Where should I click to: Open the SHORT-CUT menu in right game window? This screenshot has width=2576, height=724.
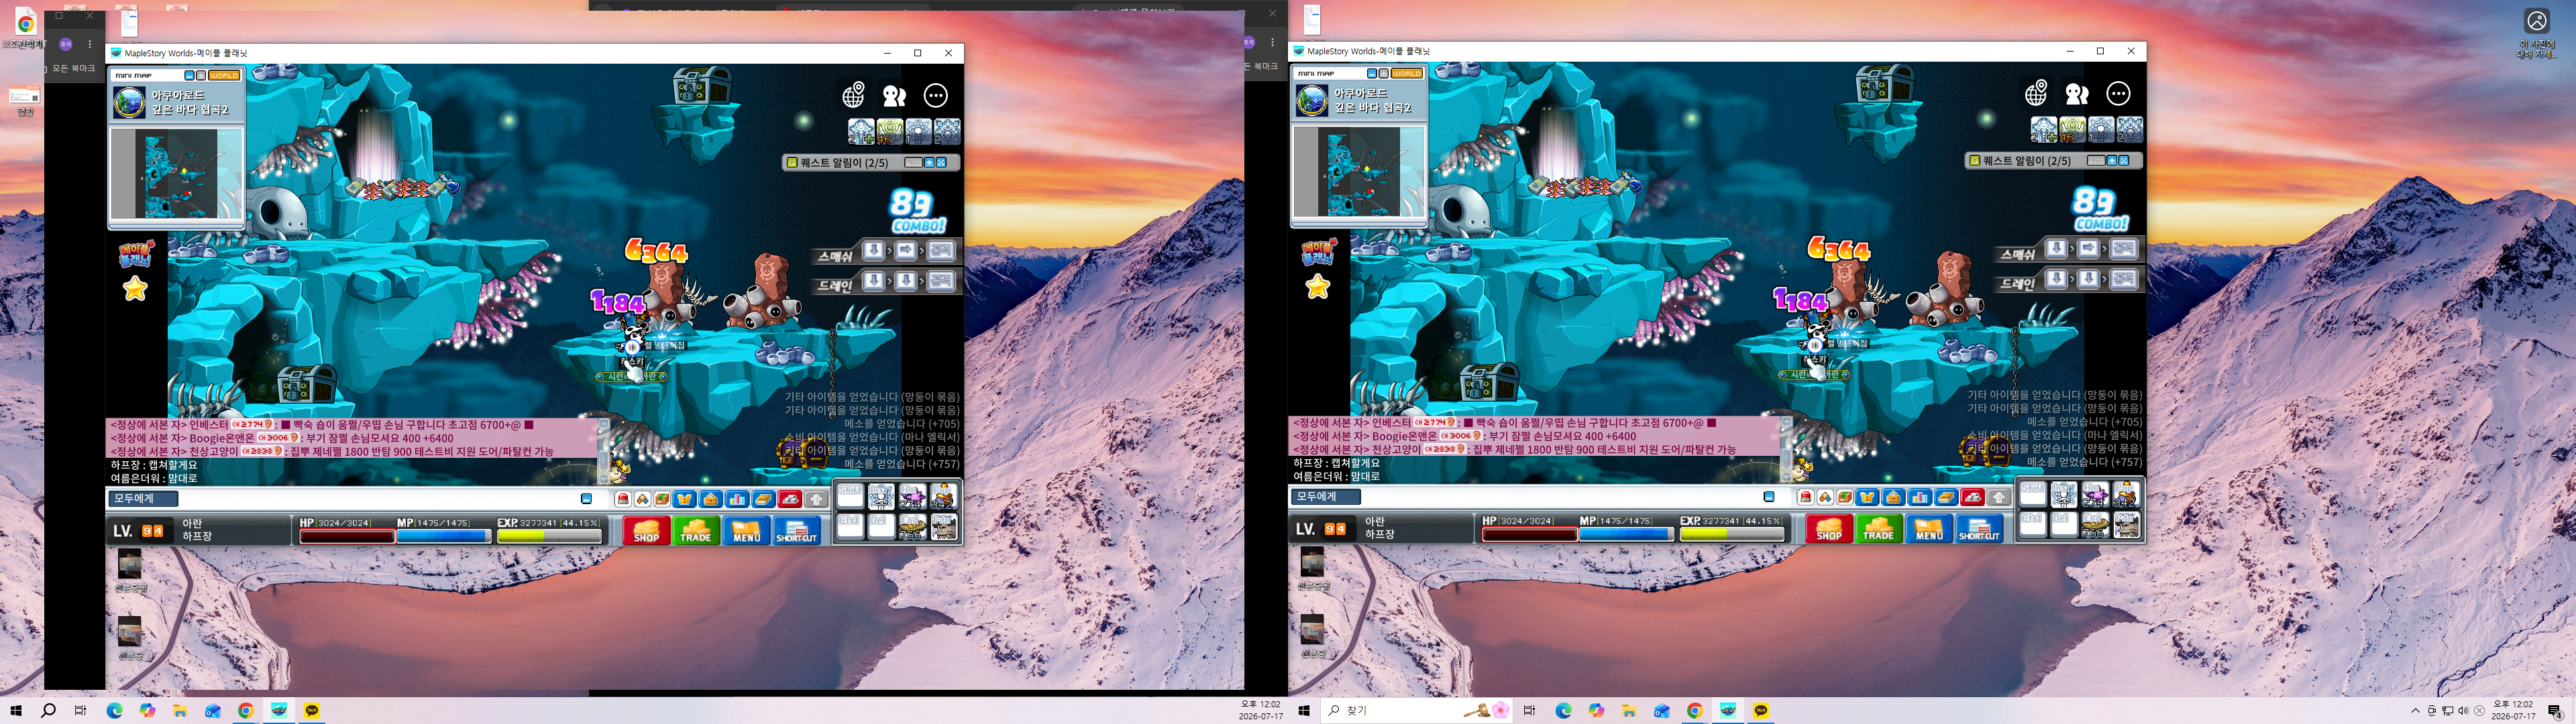coord(1980,528)
